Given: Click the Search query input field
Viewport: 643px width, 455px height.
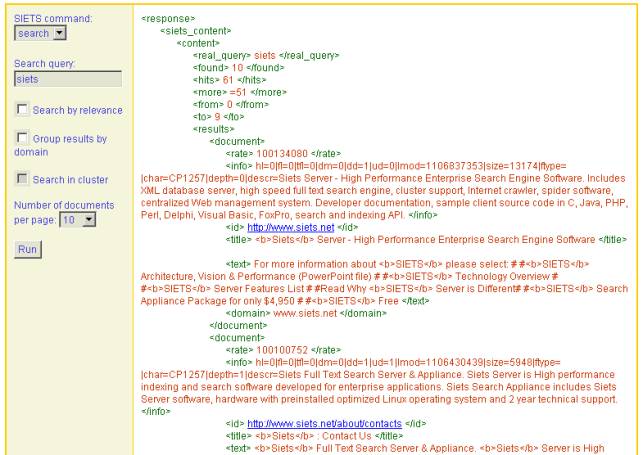Looking at the screenshot, I should click(x=68, y=79).
